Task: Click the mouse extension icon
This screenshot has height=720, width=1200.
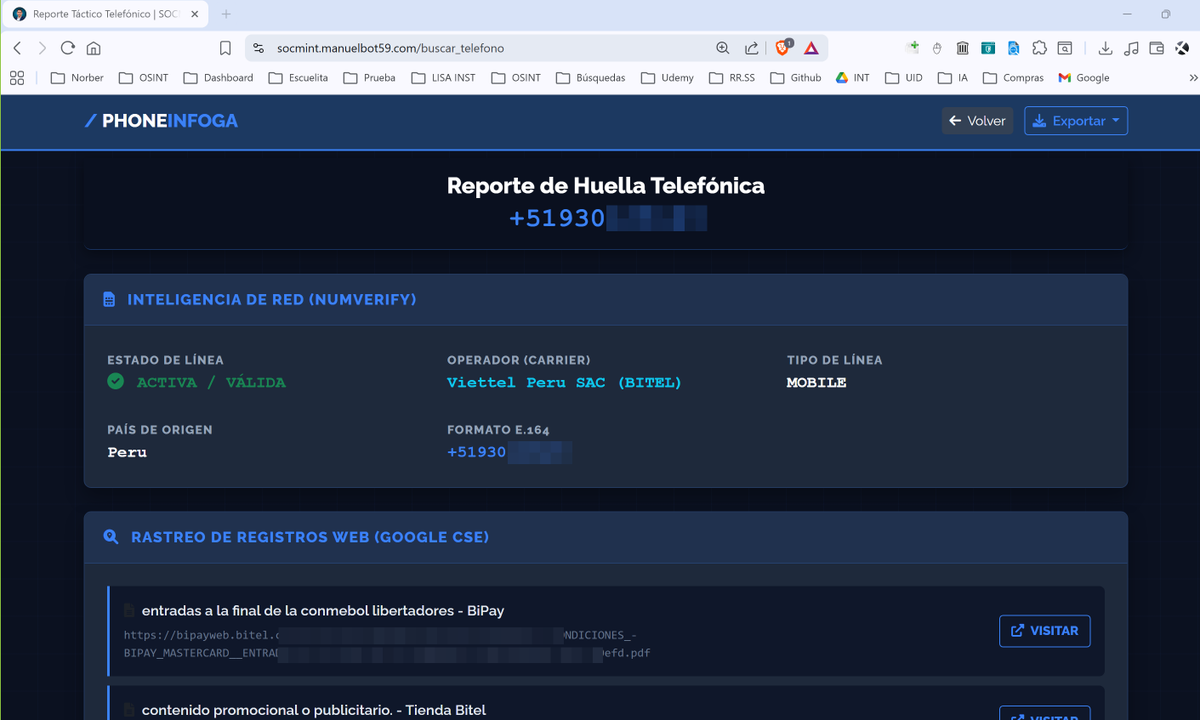Action: pyautogui.click(x=937, y=48)
